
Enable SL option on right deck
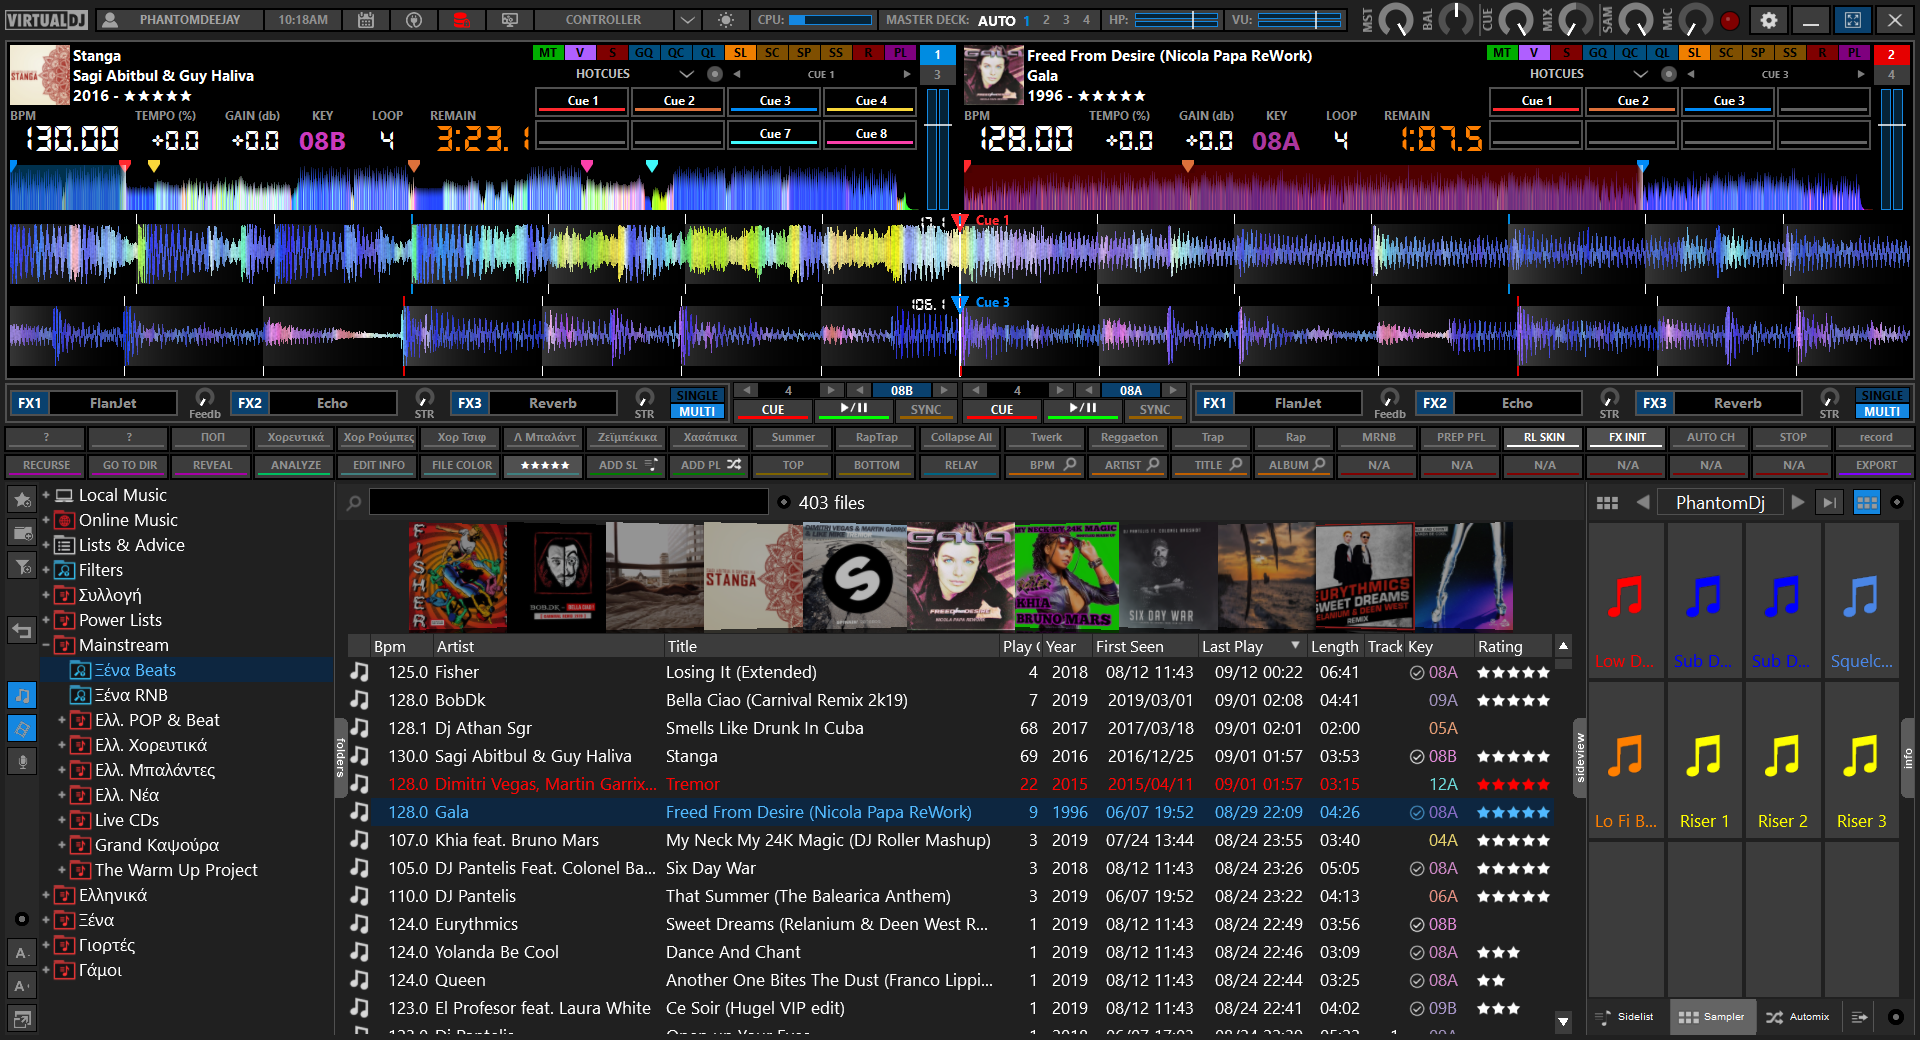[1694, 53]
